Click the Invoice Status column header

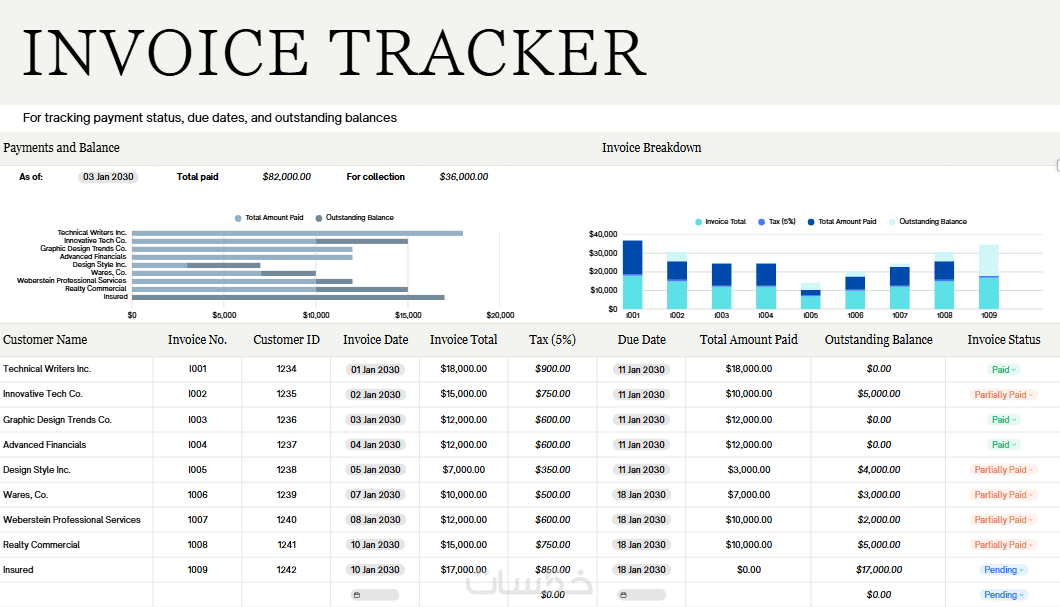1004,340
